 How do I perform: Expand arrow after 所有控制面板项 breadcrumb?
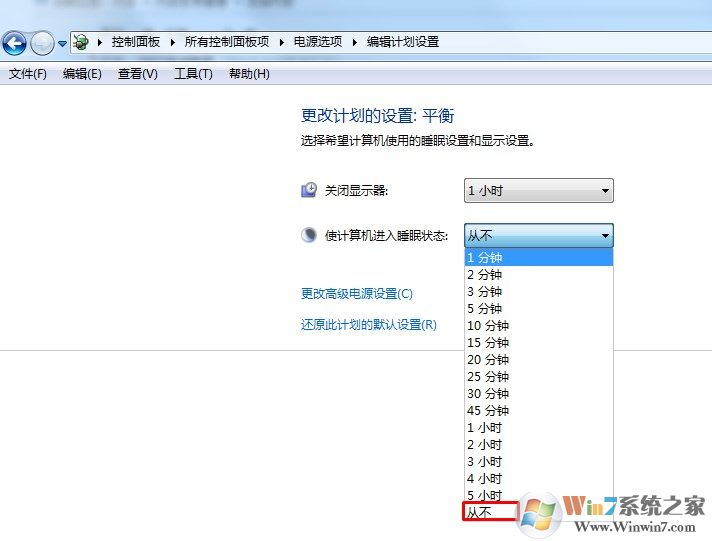pyautogui.click(x=282, y=42)
